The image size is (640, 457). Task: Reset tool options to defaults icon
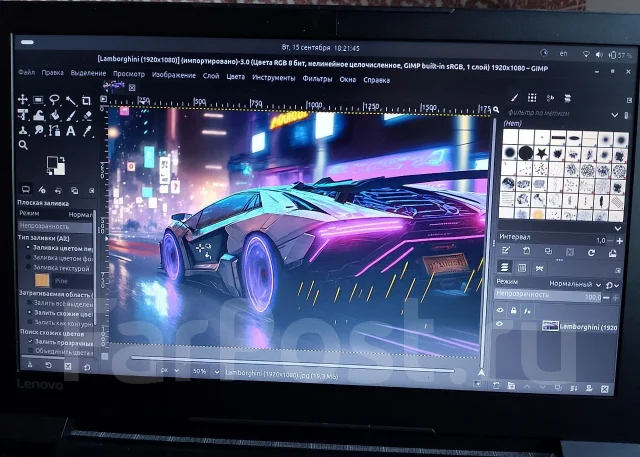coord(87,367)
